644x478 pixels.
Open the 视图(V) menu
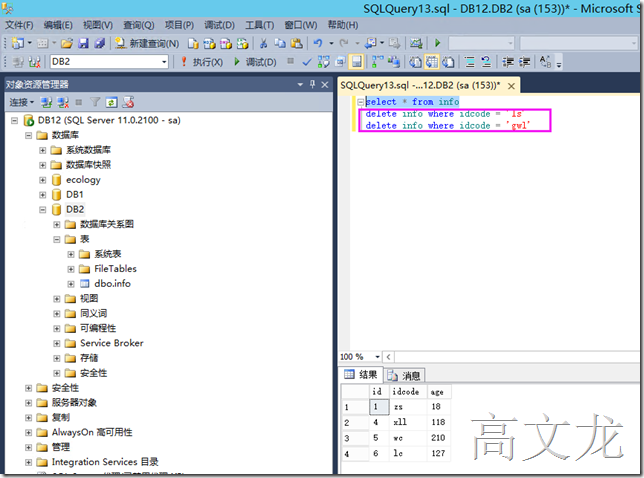[98, 25]
